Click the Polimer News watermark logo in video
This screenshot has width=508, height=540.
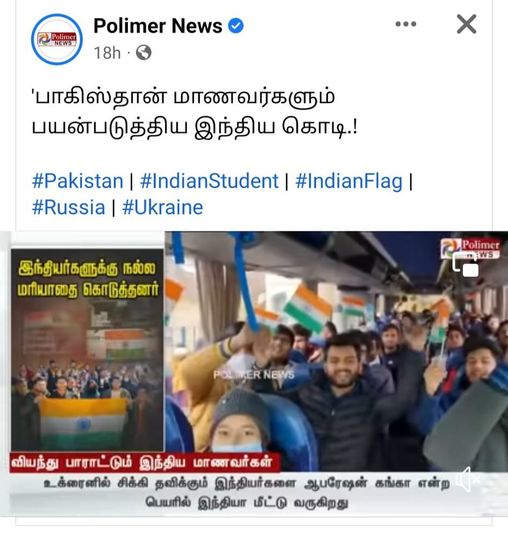[x=471, y=248]
